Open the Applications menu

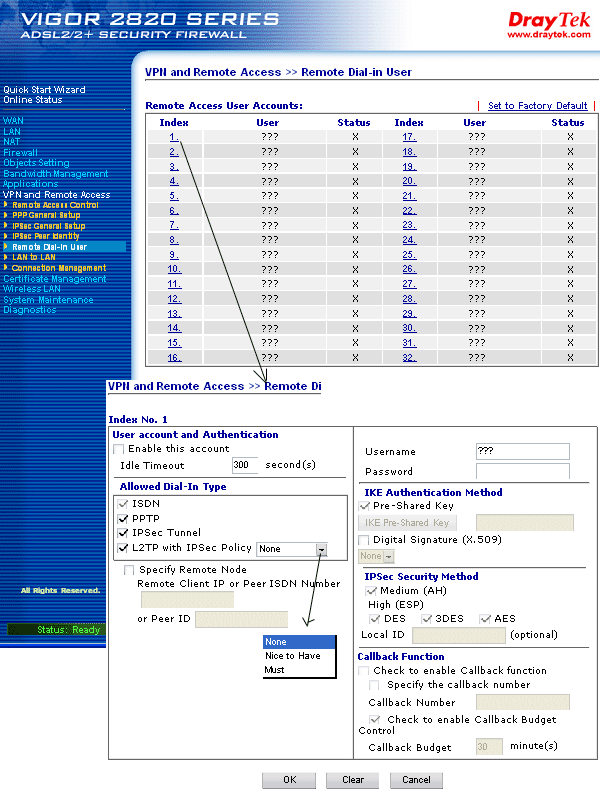click(x=30, y=184)
